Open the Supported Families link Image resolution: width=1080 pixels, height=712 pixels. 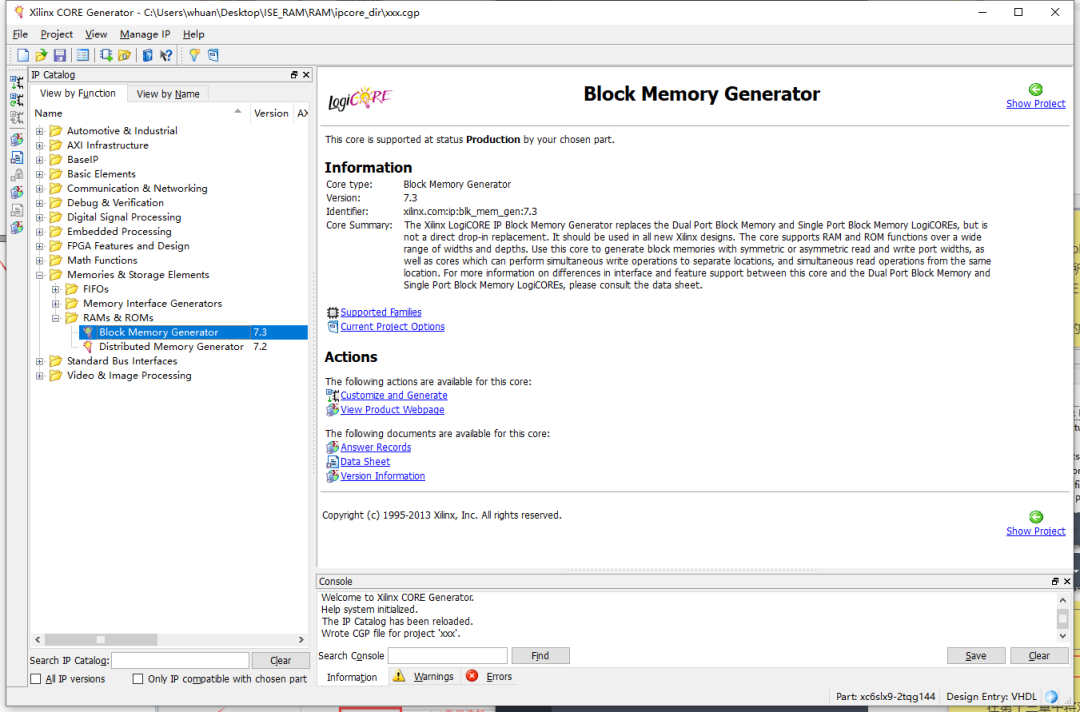(381, 312)
